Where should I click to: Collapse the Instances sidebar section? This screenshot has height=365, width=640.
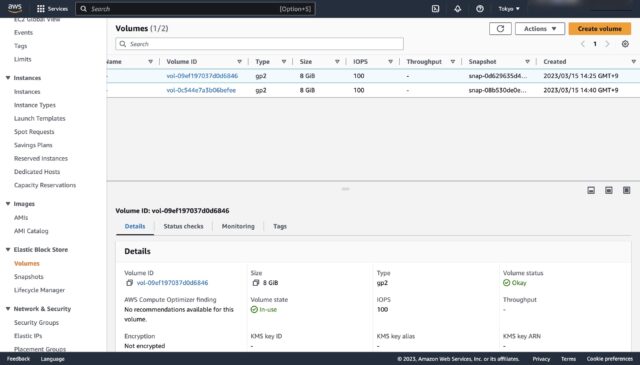tap(8, 78)
